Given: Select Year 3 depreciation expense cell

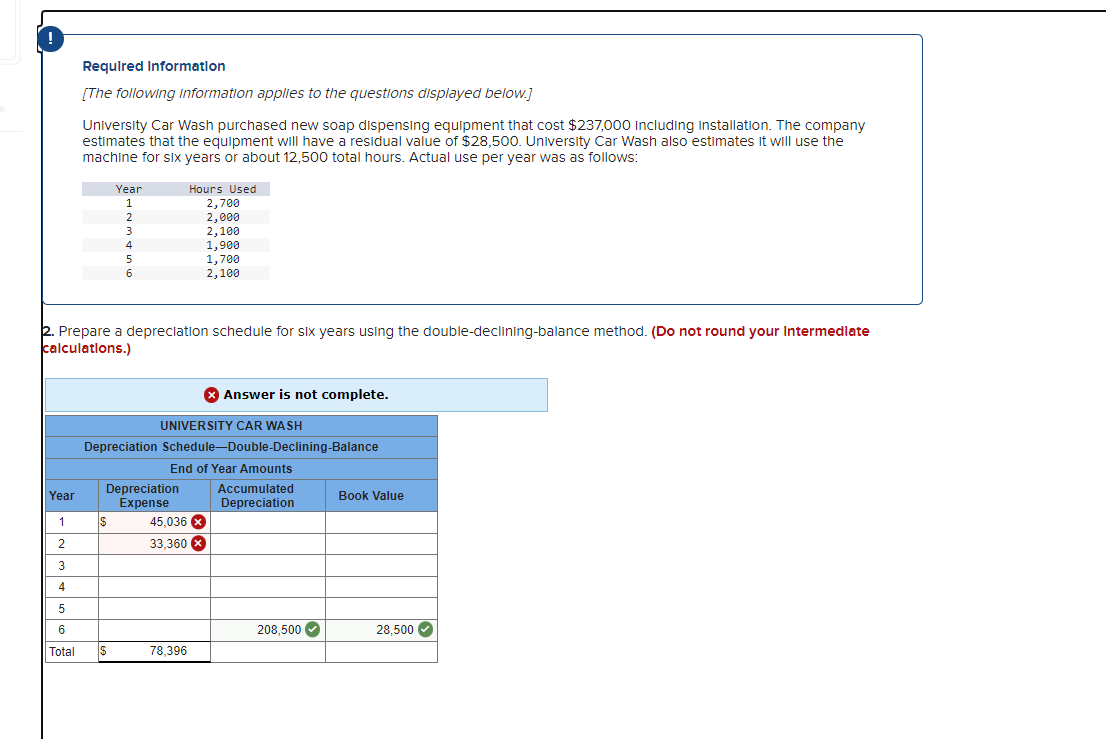Looking at the screenshot, I should 154,566.
